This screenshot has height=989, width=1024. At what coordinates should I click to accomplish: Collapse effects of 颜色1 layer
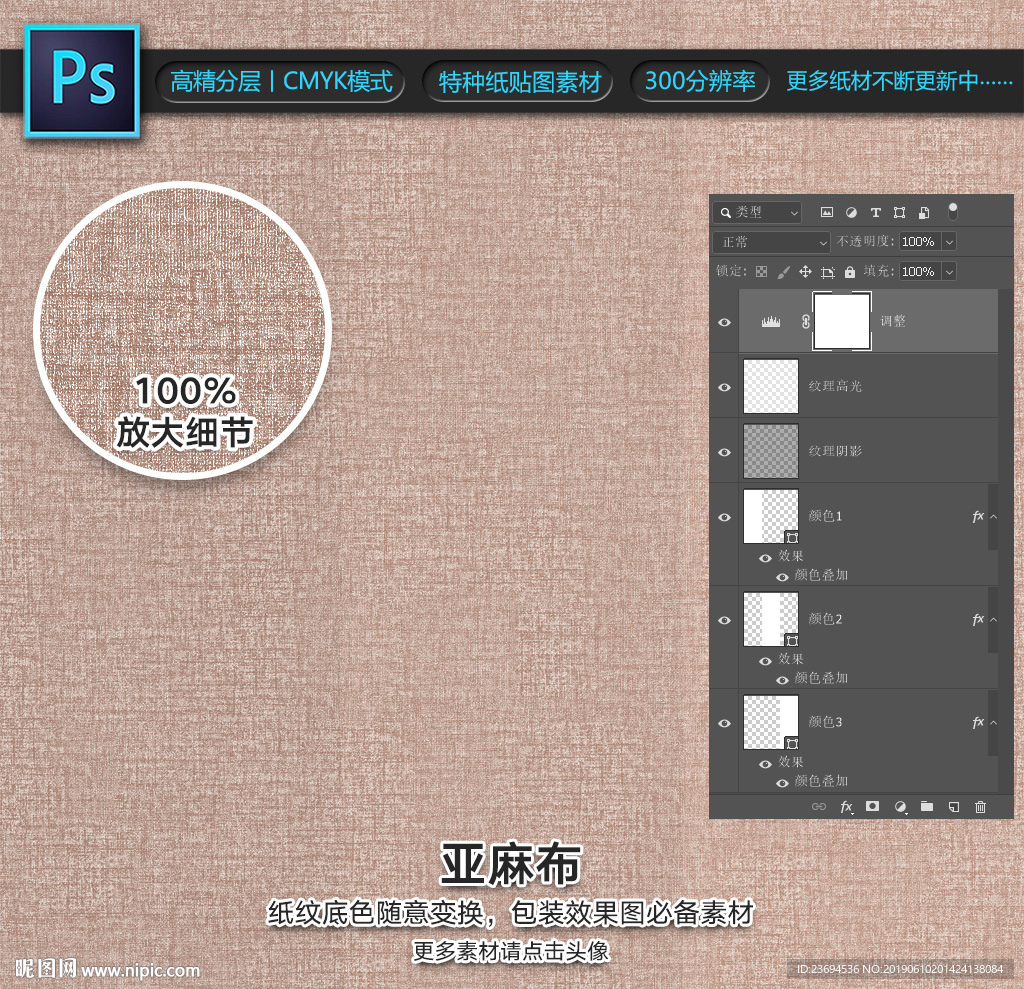click(x=993, y=517)
